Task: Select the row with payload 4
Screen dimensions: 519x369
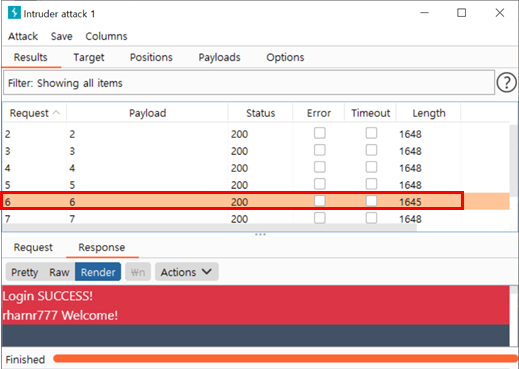Action: (x=256, y=168)
